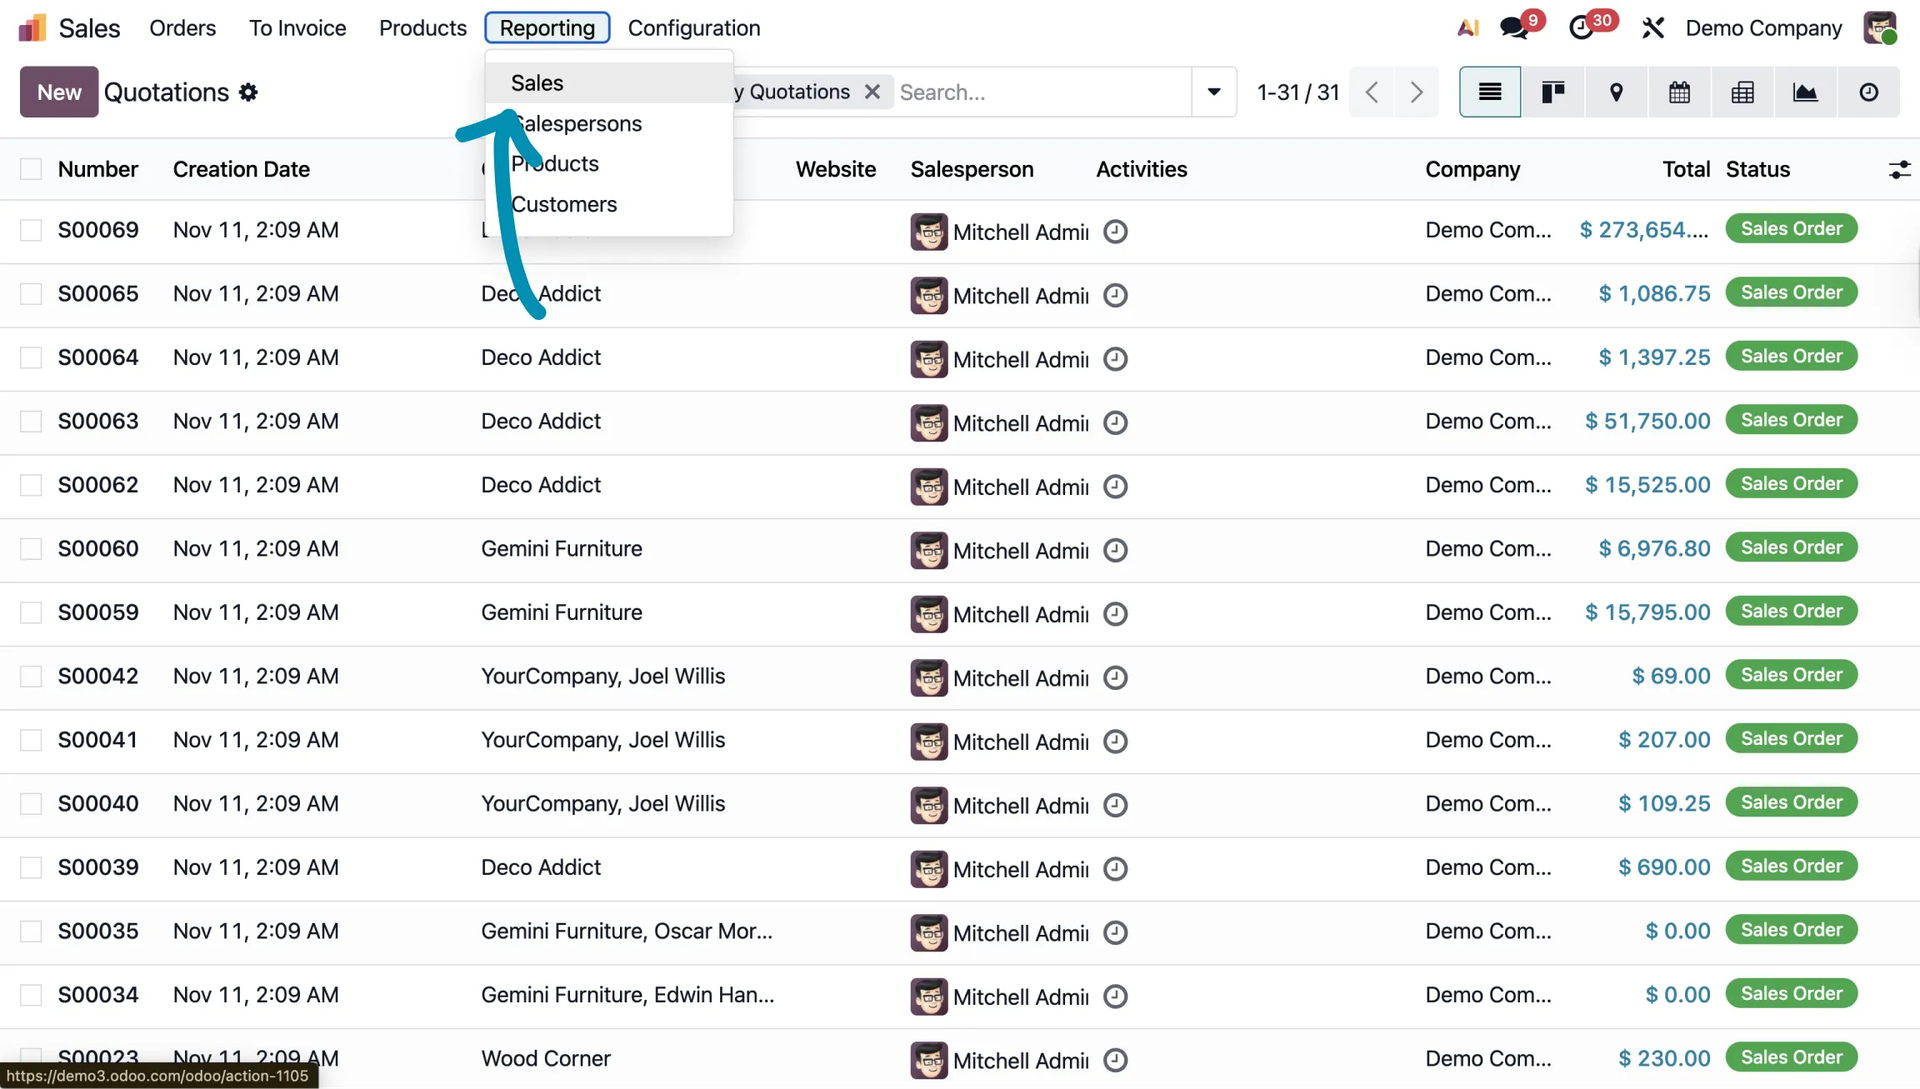This screenshot has height=1089, width=1920.
Task: Click the New quotation button
Action: coord(59,92)
